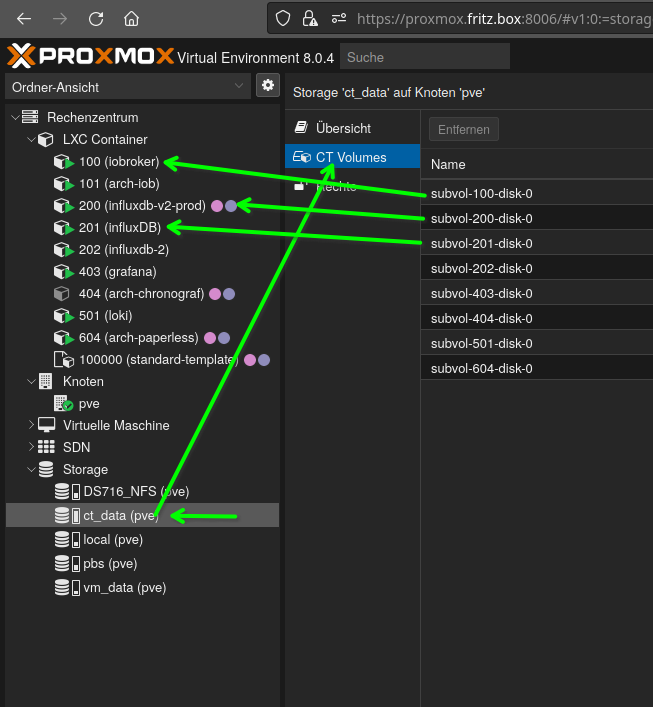Select container 501 (loki)
The image size is (653, 707).
[106, 316]
